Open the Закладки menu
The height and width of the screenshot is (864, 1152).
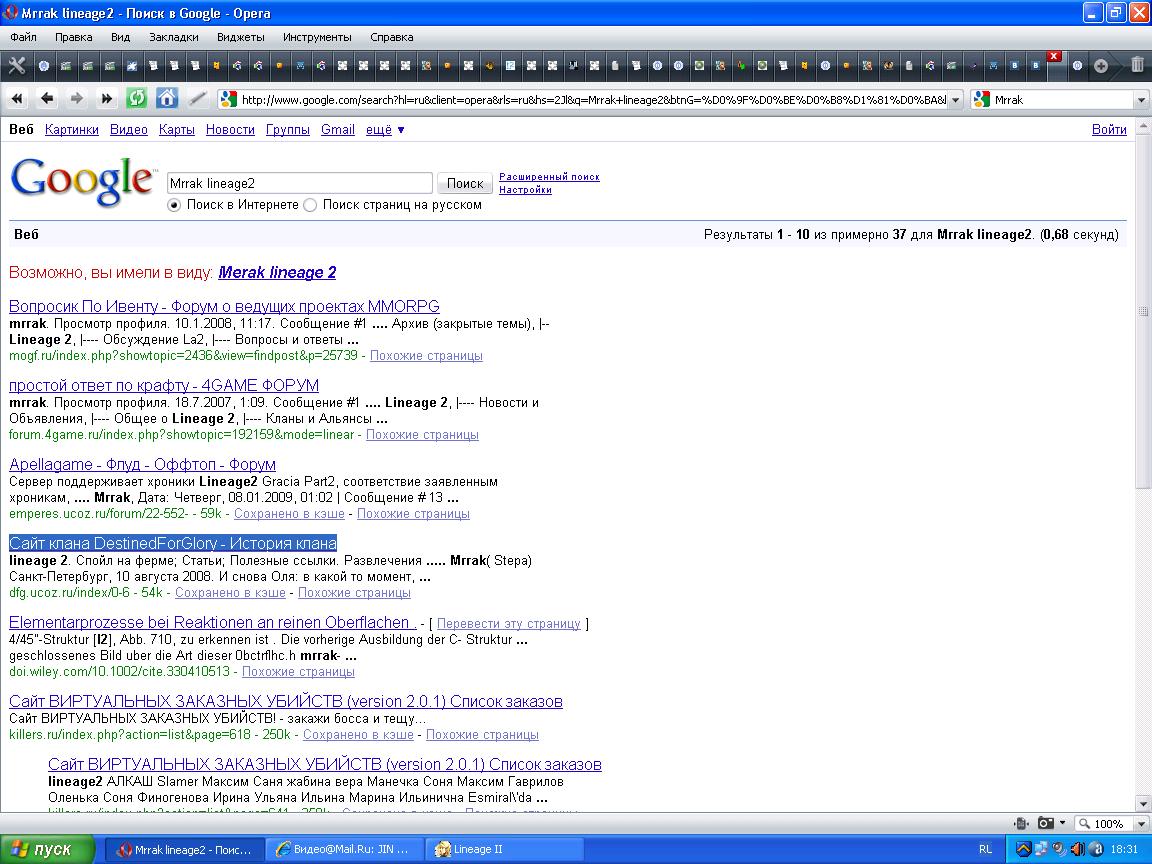click(x=173, y=37)
